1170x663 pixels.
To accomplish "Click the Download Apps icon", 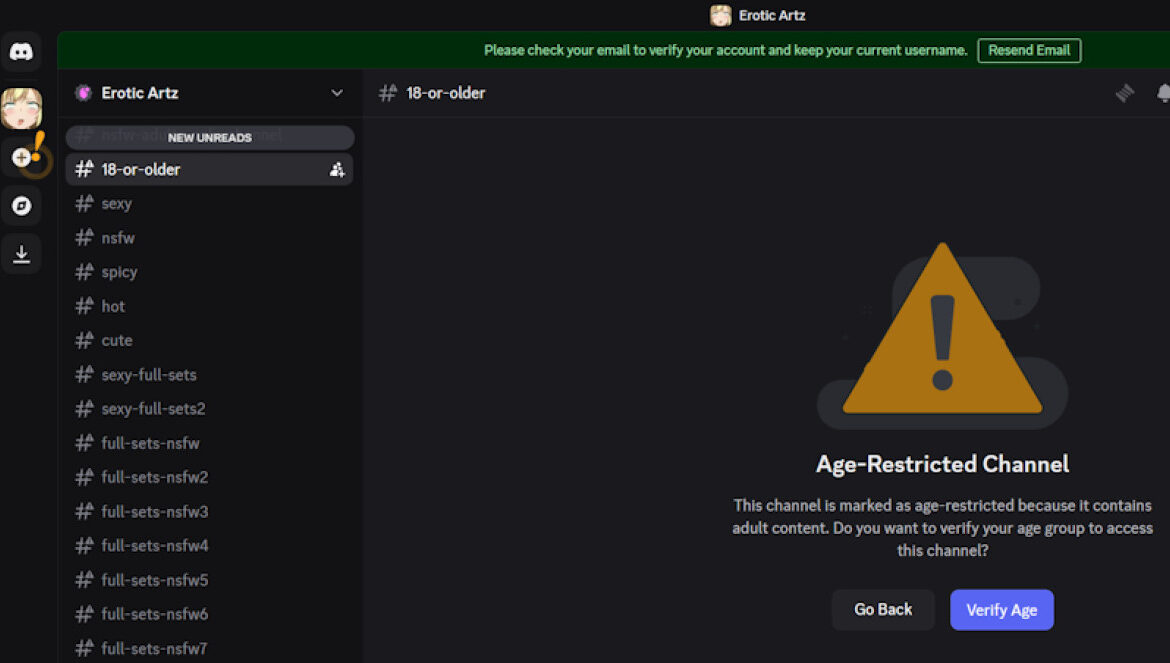I will pyautogui.click(x=22, y=254).
